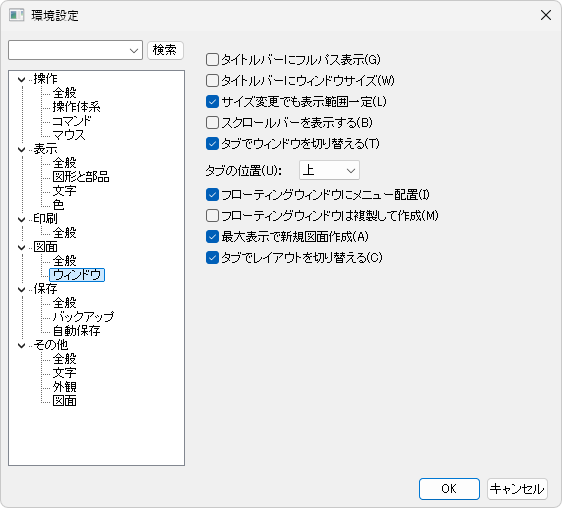Check フローティングウィンドウは複製して作成 option

tap(212, 216)
